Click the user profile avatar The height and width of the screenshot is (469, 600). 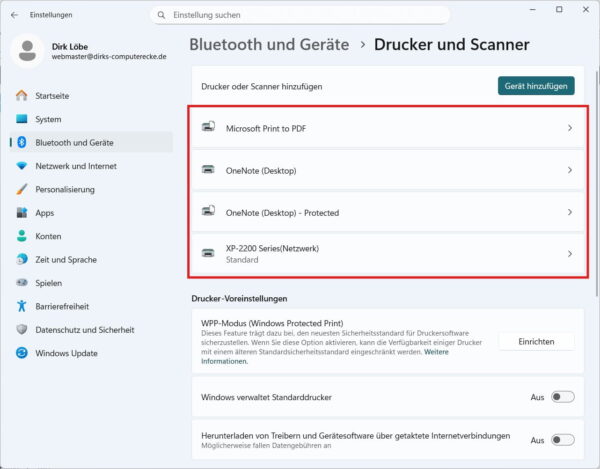tap(27, 51)
